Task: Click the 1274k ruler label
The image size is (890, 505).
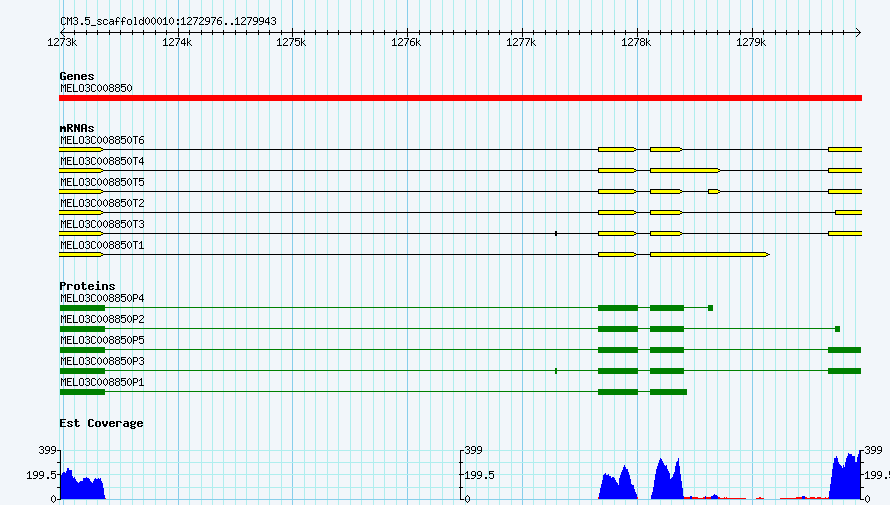Action: 177,43
